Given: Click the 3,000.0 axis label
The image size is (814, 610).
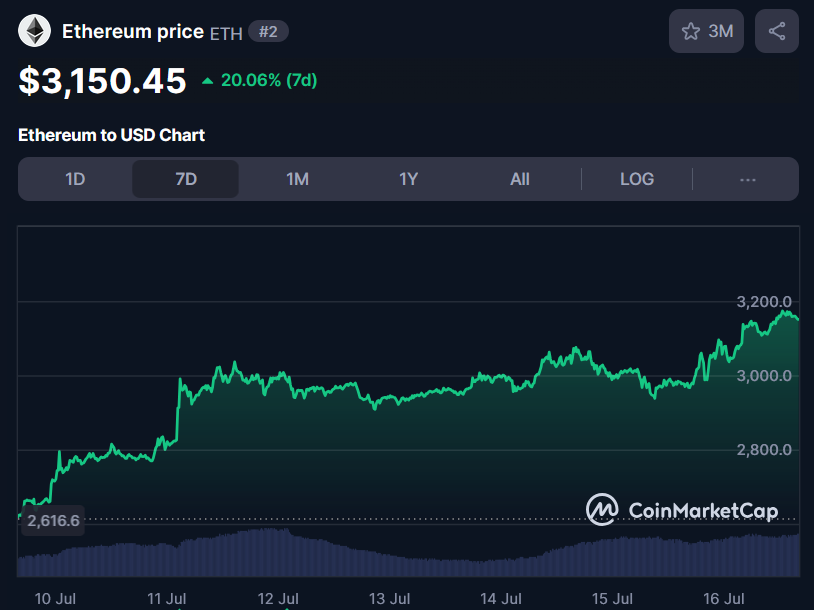Looking at the screenshot, I should click(764, 376).
